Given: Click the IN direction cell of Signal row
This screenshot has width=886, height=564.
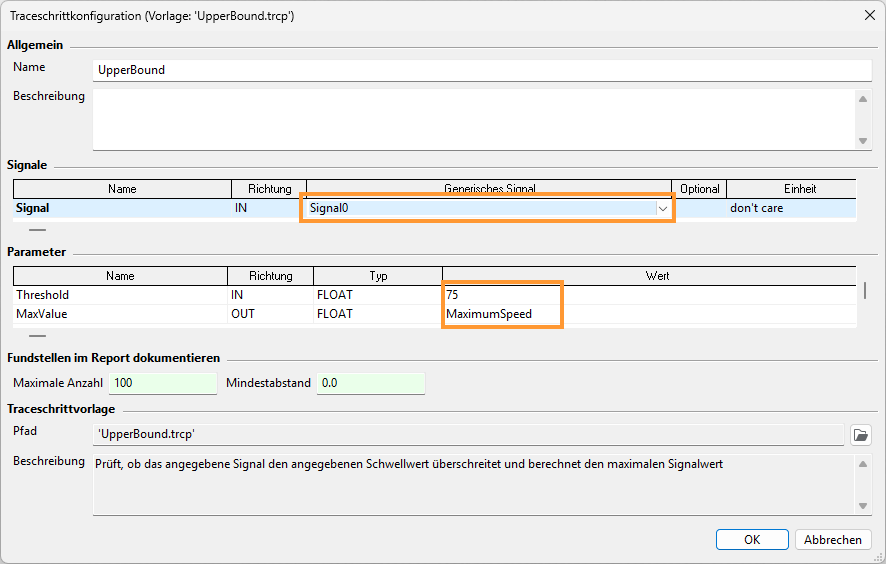Looking at the screenshot, I should (270, 209).
